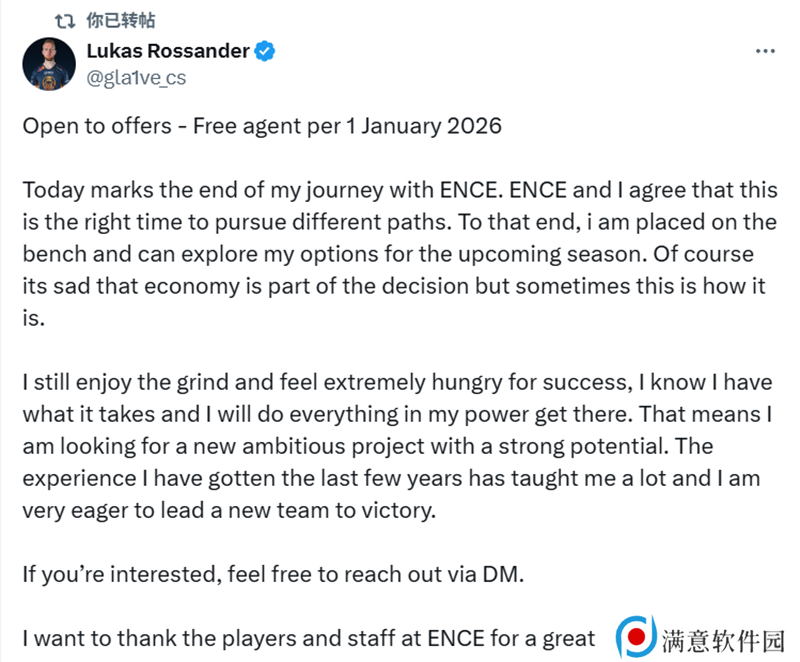800x662 pixels.
Task: Open the three-dot more options menu
Action: pos(765,51)
